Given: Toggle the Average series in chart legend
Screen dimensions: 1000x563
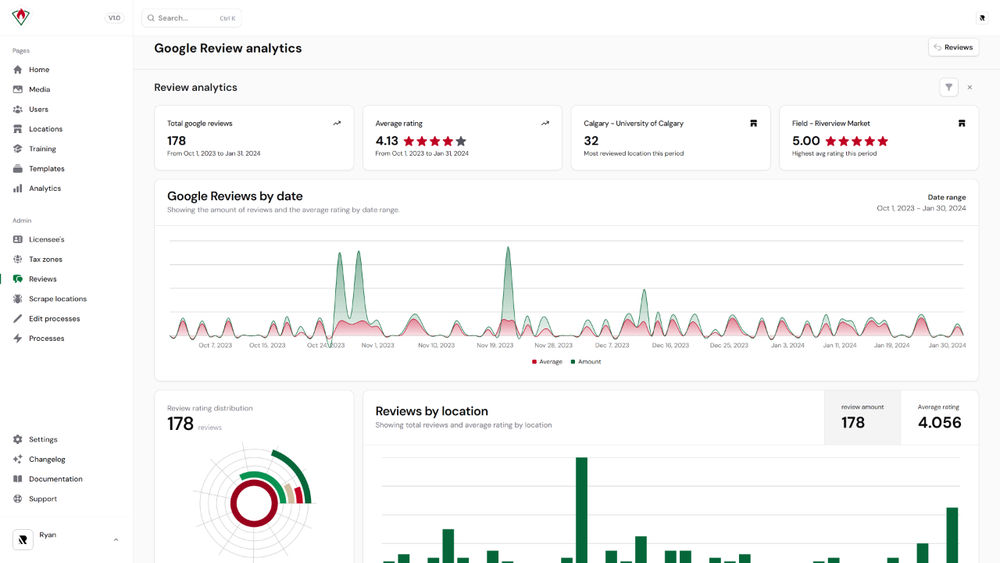Looking at the screenshot, I should point(547,362).
